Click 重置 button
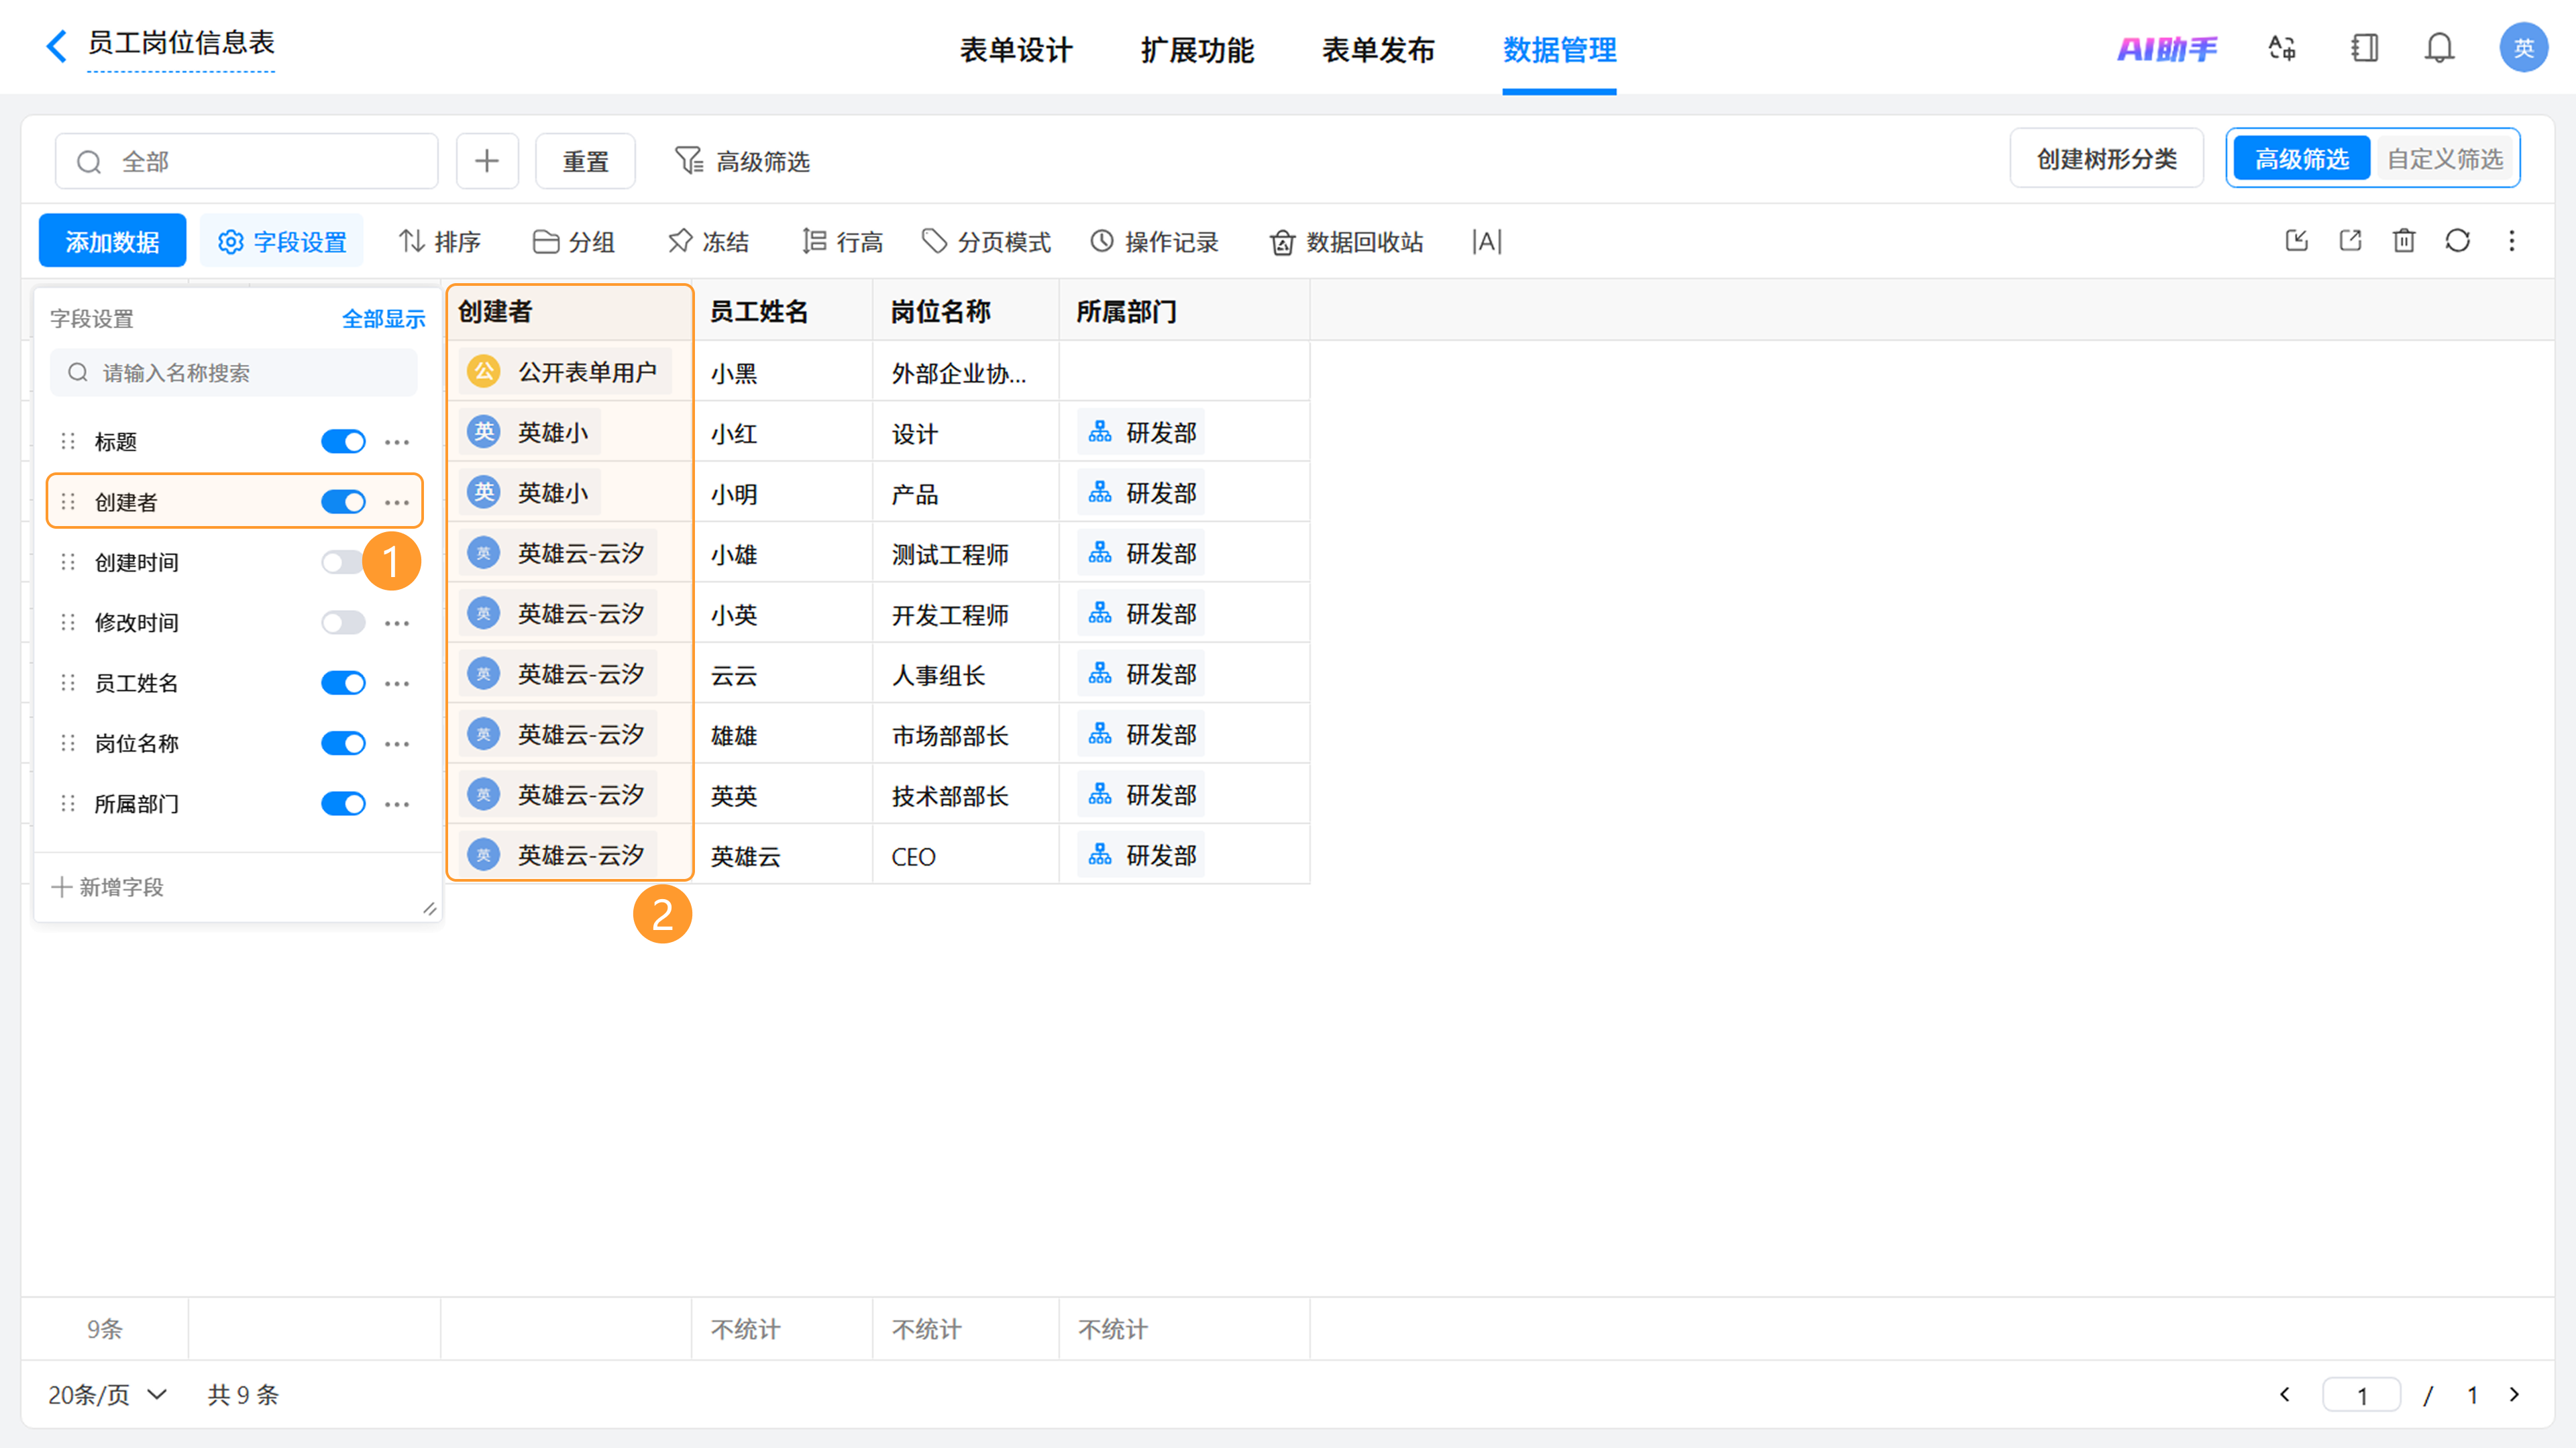Image resolution: width=2576 pixels, height=1448 pixels. [x=585, y=161]
